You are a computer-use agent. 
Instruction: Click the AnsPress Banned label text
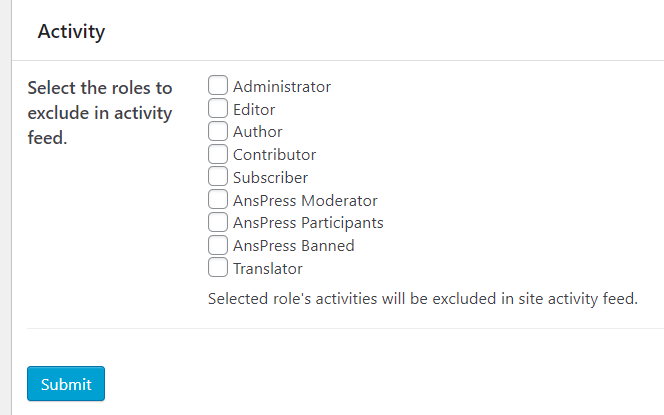pos(293,246)
